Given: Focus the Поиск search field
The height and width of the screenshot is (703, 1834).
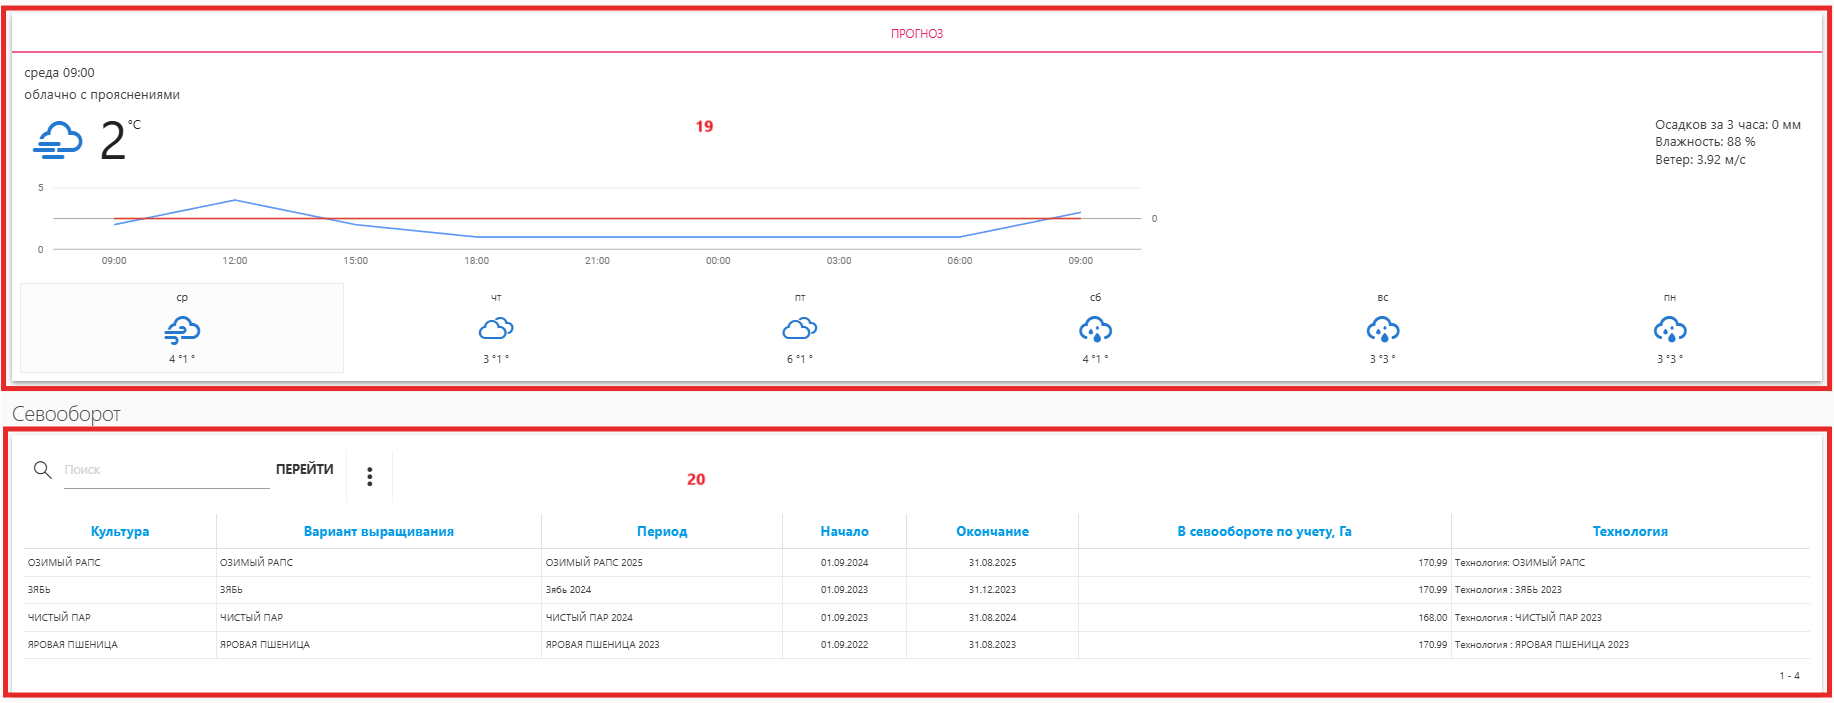Looking at the screenshot, I should pyautogui.click(x=166, y=470).
